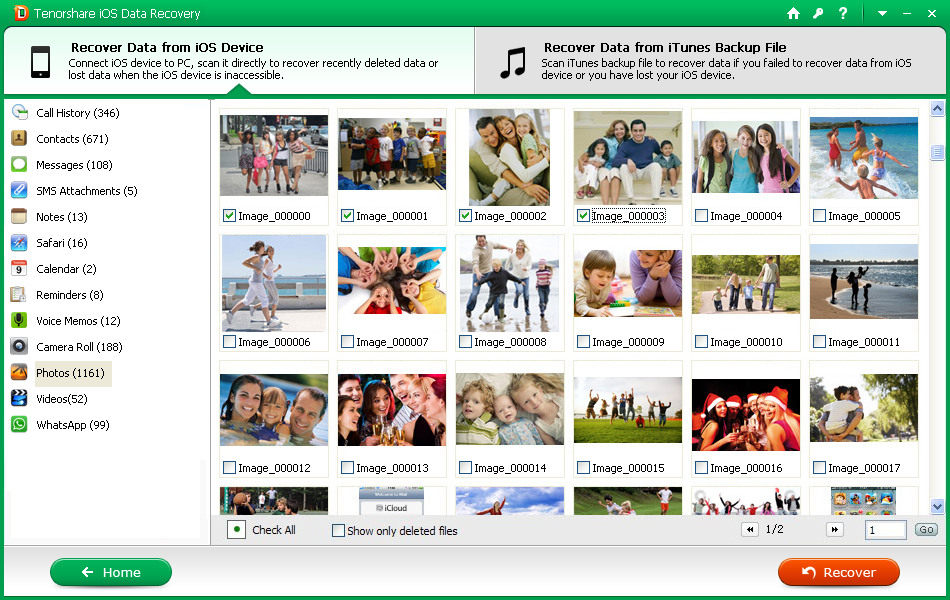This screenshot has width=950, height=600.
Task: Open the Image_000006 jogging thumbnail
Action: (274, 283)
